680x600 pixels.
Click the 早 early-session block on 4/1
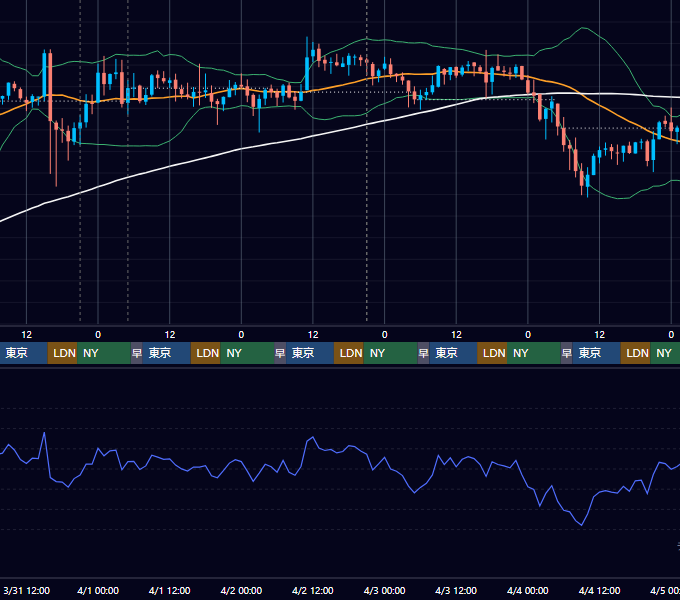click(x=137, y=353)
